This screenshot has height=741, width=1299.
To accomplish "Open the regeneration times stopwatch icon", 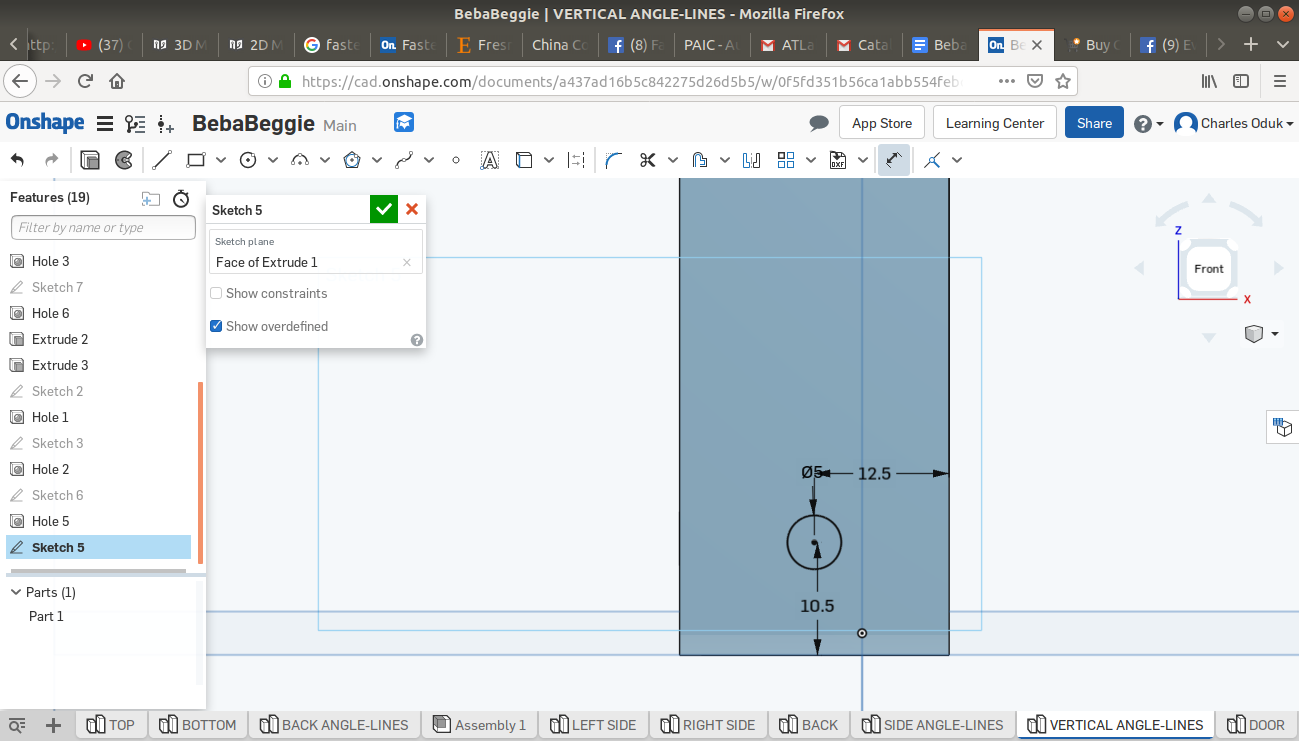I will pyautogui.click(x=181, y=198).
